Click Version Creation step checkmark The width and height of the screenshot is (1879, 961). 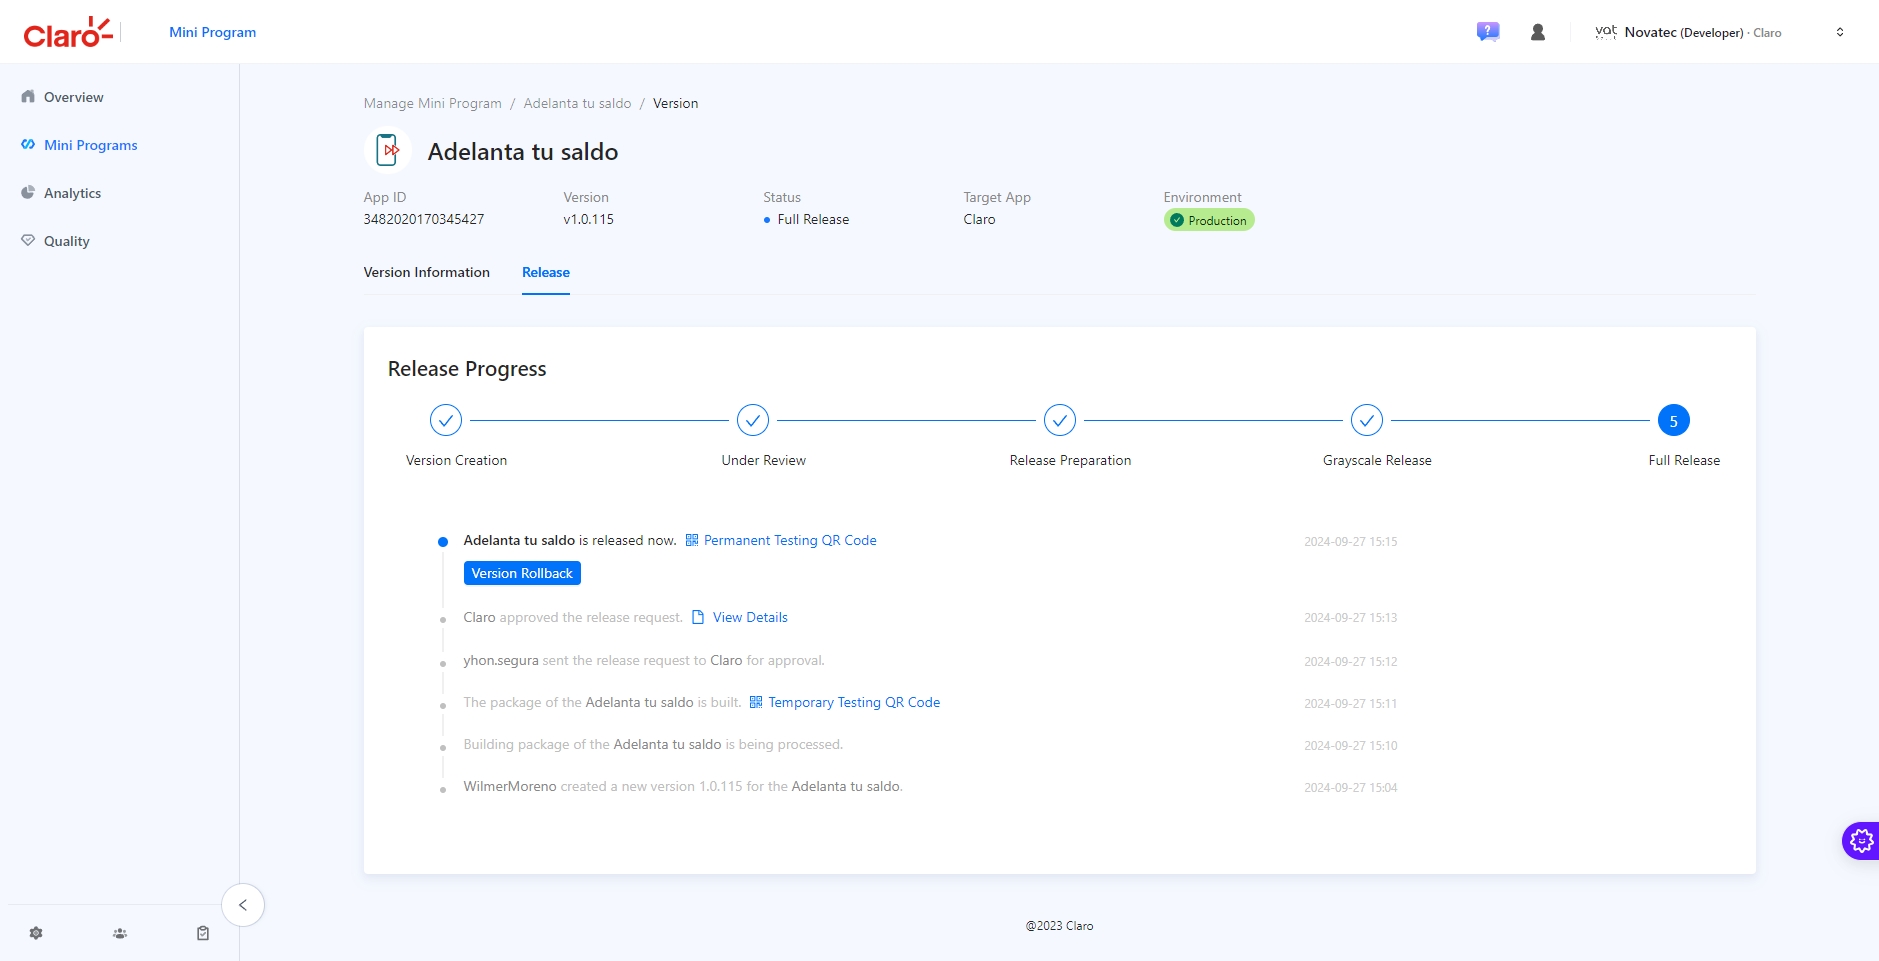tap(446, 421)
